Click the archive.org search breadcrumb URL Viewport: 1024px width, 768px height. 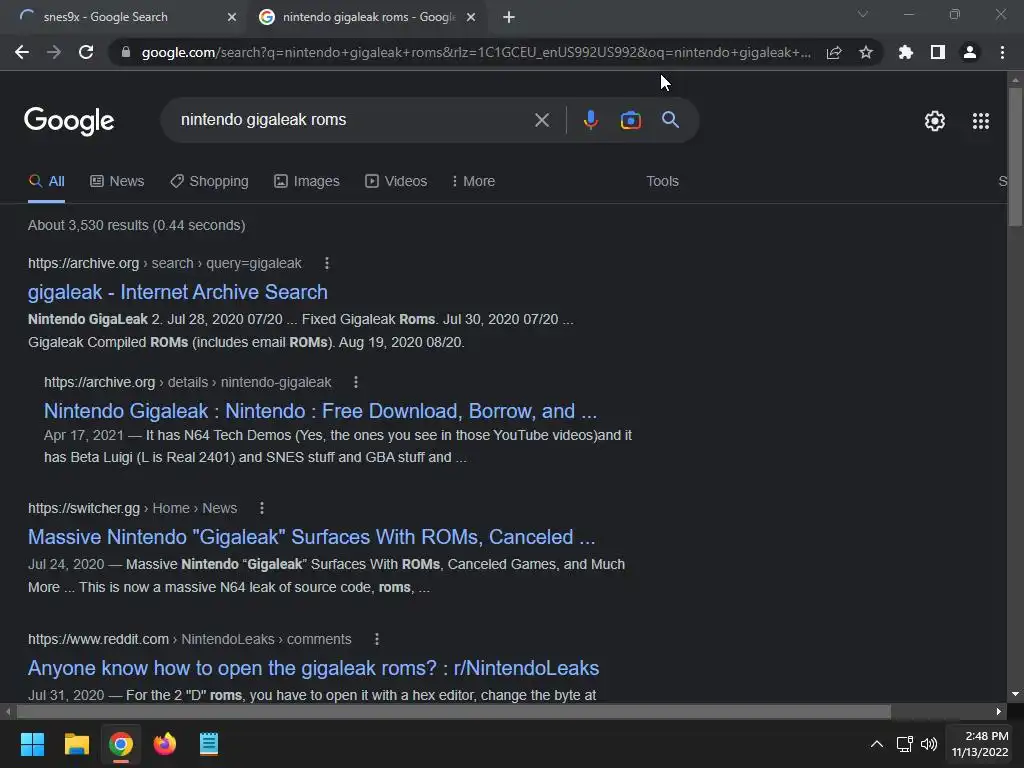(165, 263)
